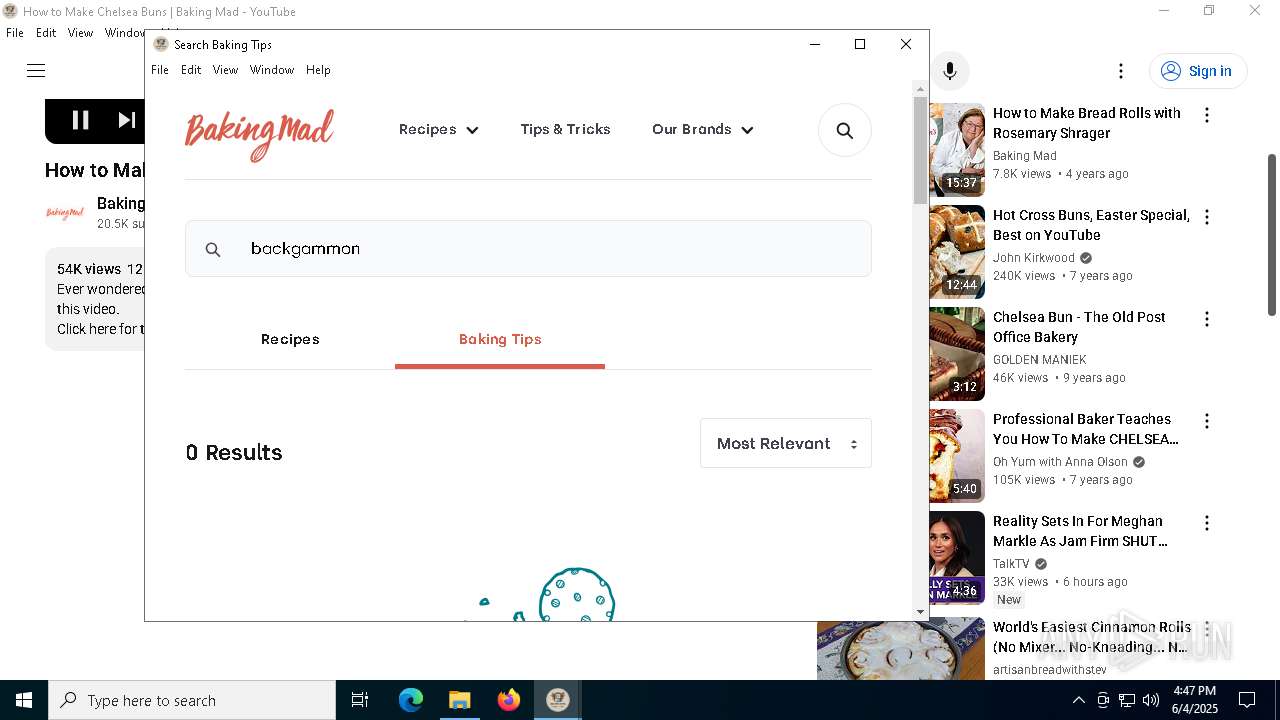1280x720 pixels.
Task: Open View menu in the YouTube window
Action: [x=80, y=33]
